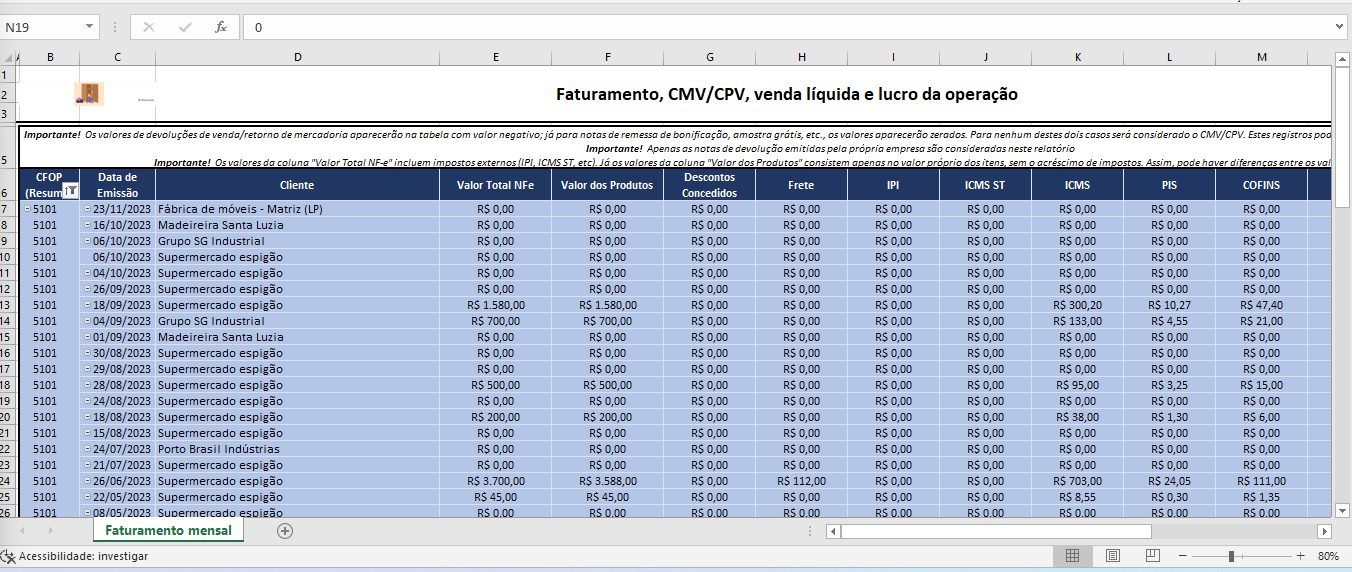1352x572 pixels.
Task: Click the Descontos Concedidos header cell
Action: [709, 185]
